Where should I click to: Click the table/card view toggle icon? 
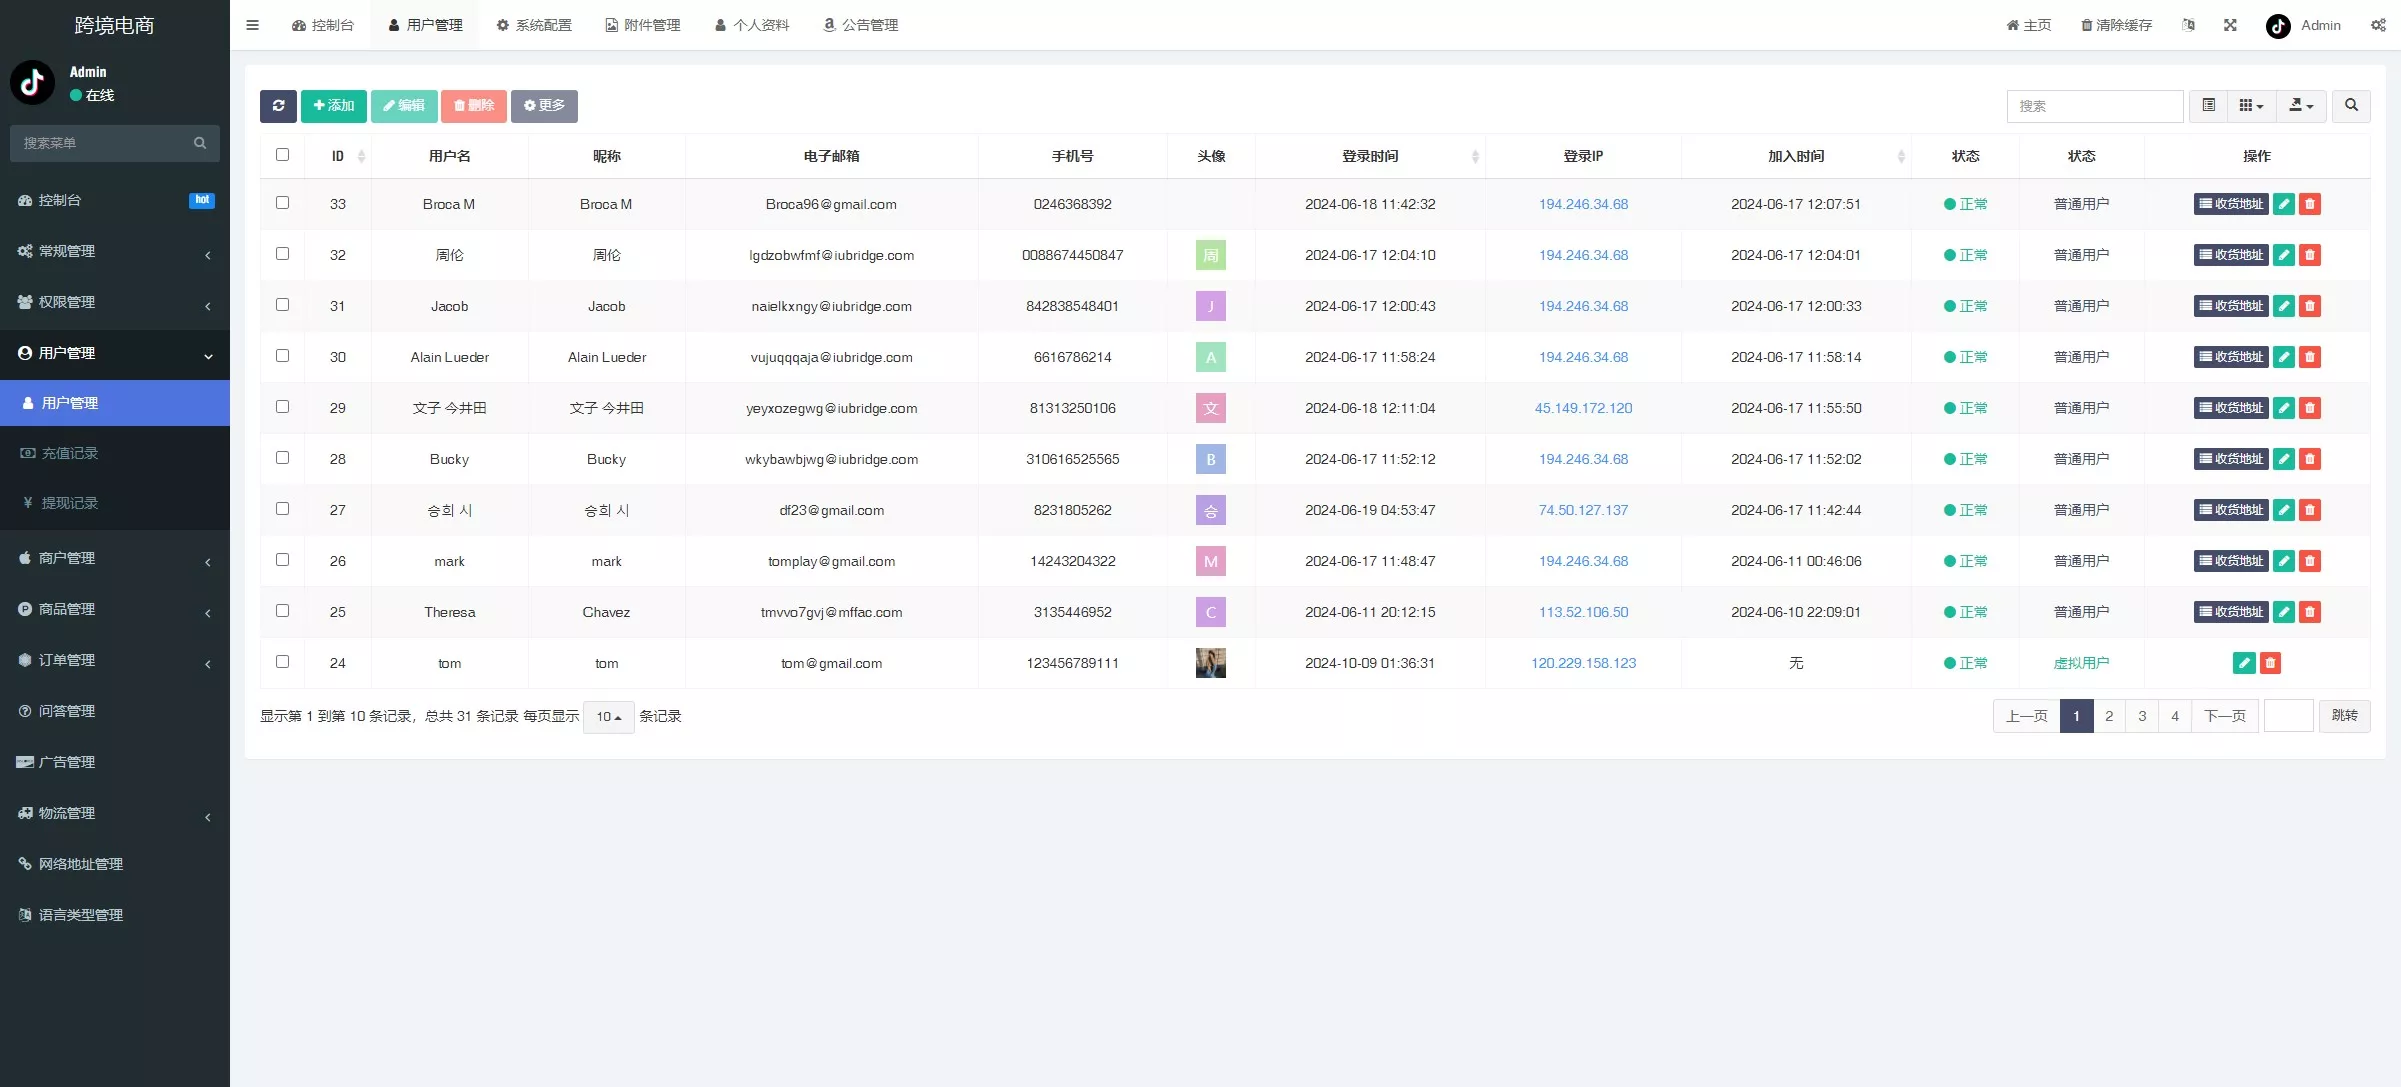2208,106
